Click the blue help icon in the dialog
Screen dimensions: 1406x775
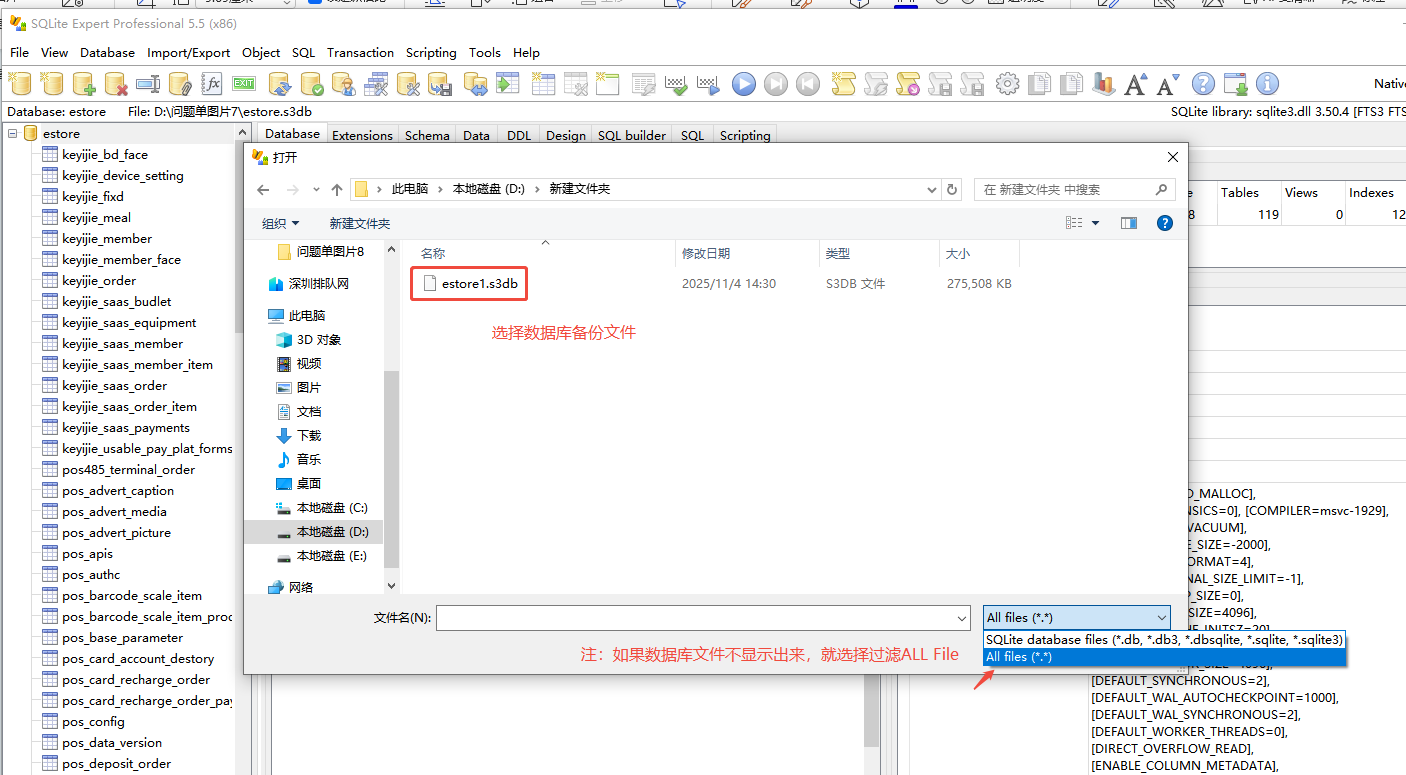[x=1164, y=223]
